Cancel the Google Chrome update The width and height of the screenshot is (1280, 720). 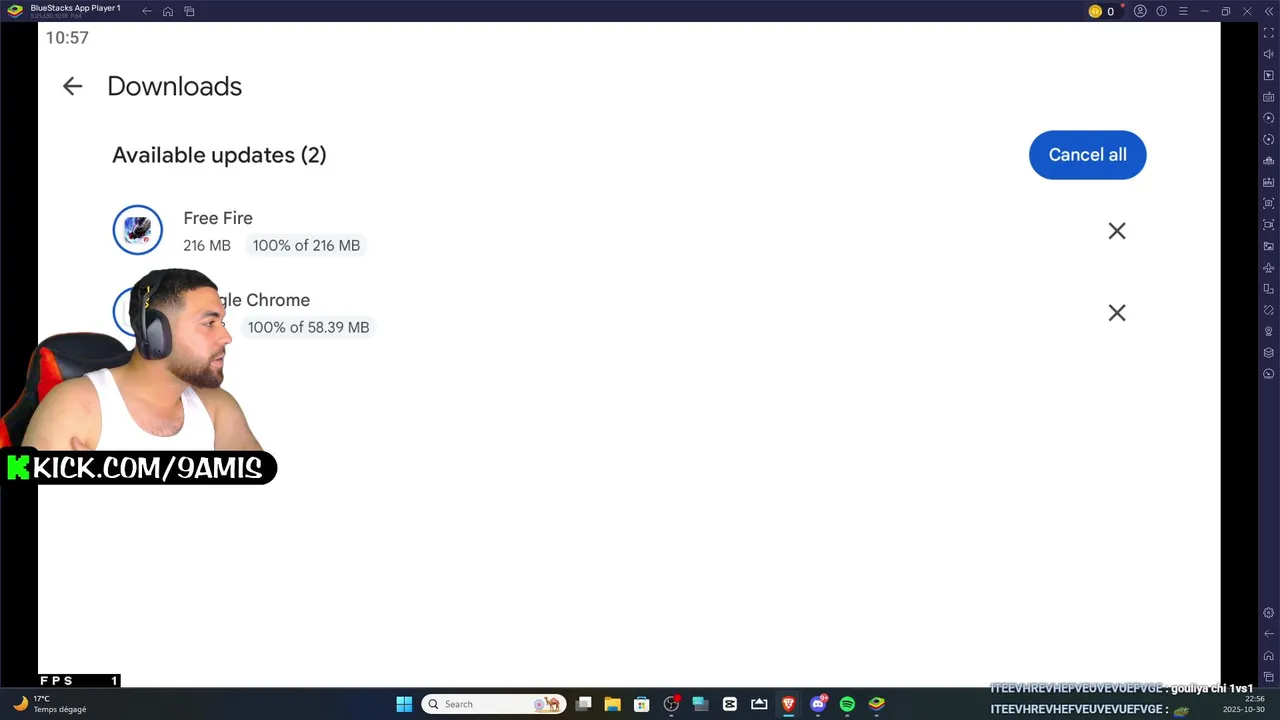(1117, 313)
